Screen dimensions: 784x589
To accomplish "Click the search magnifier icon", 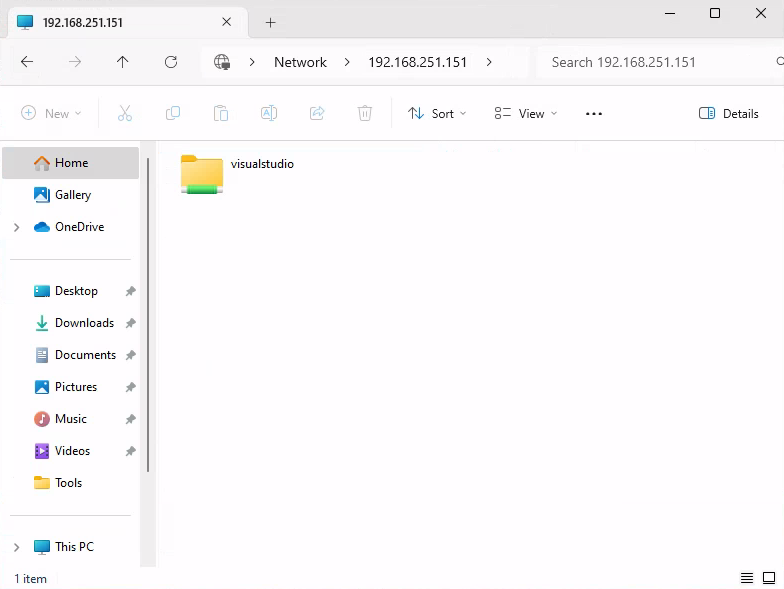I will (x=780, y=62).
